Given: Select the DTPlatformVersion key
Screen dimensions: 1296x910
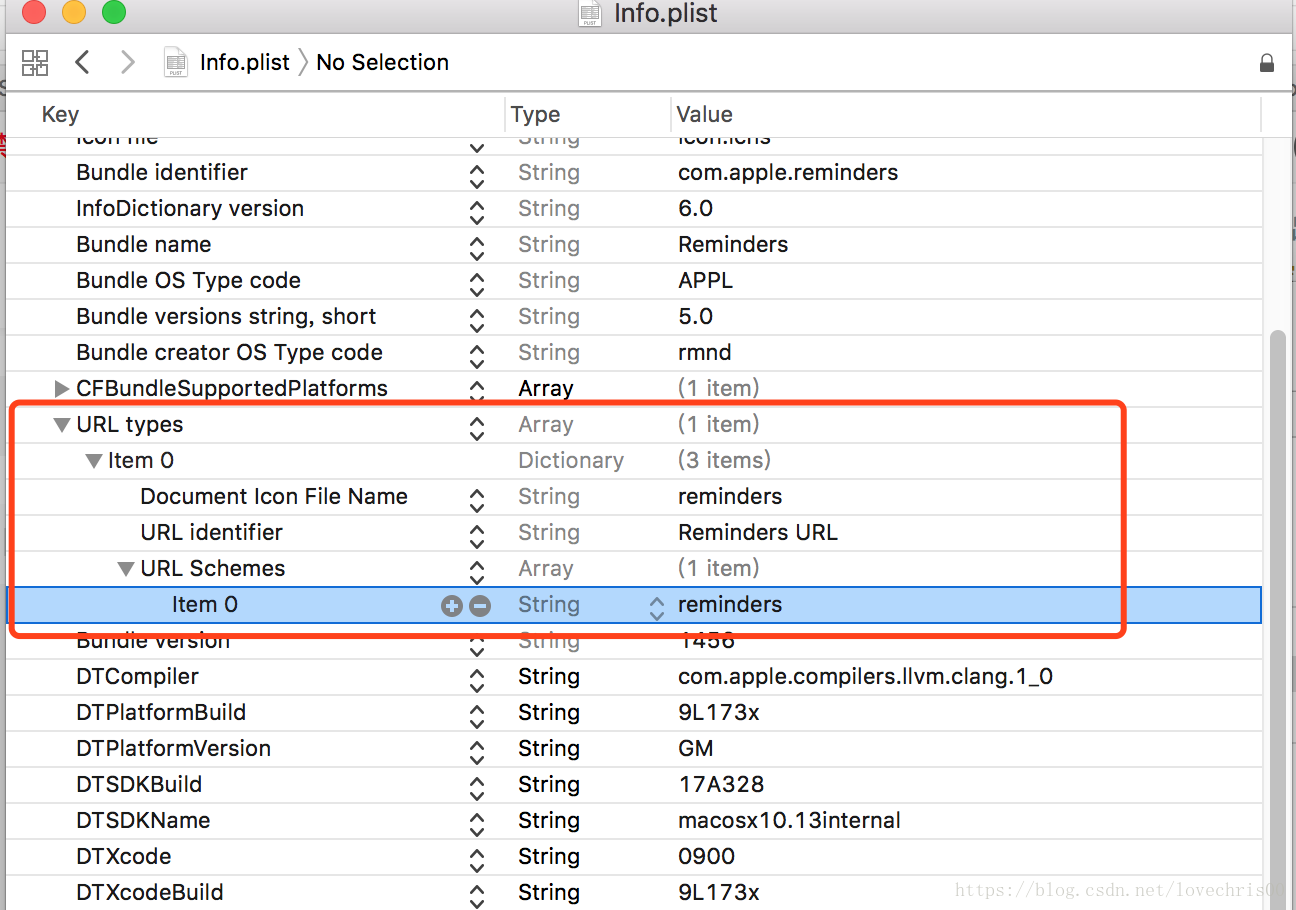Looking at the screenshot, I should pos(174,748).
